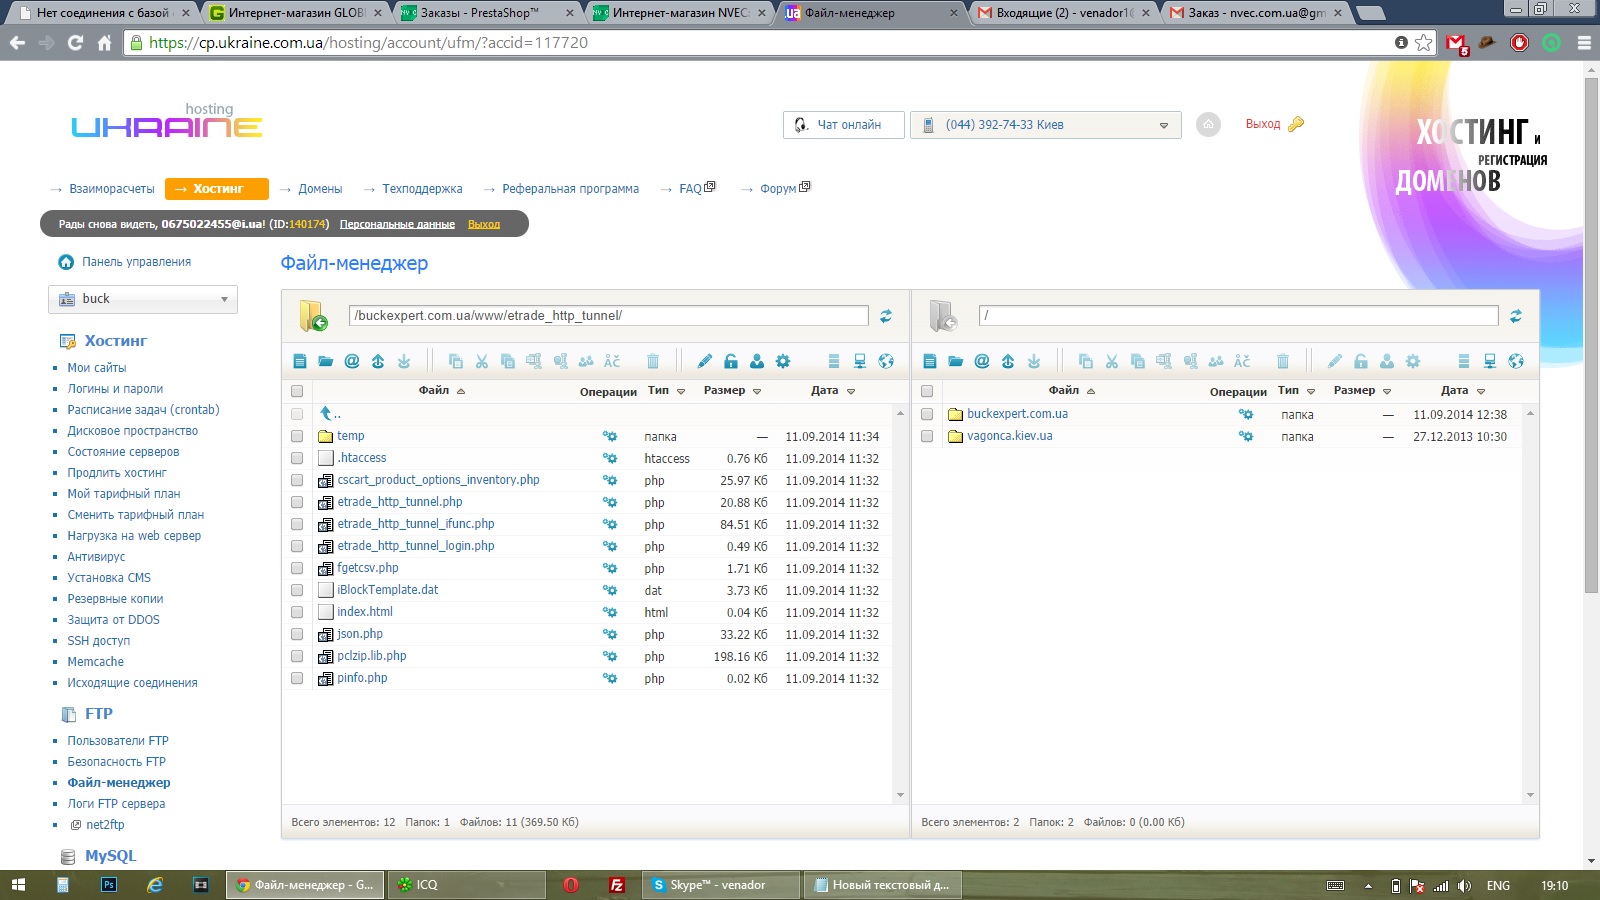Sort left panel by Файл column
The height and width of the screenshot is (900, 1600).
click(x=441, y=391)
